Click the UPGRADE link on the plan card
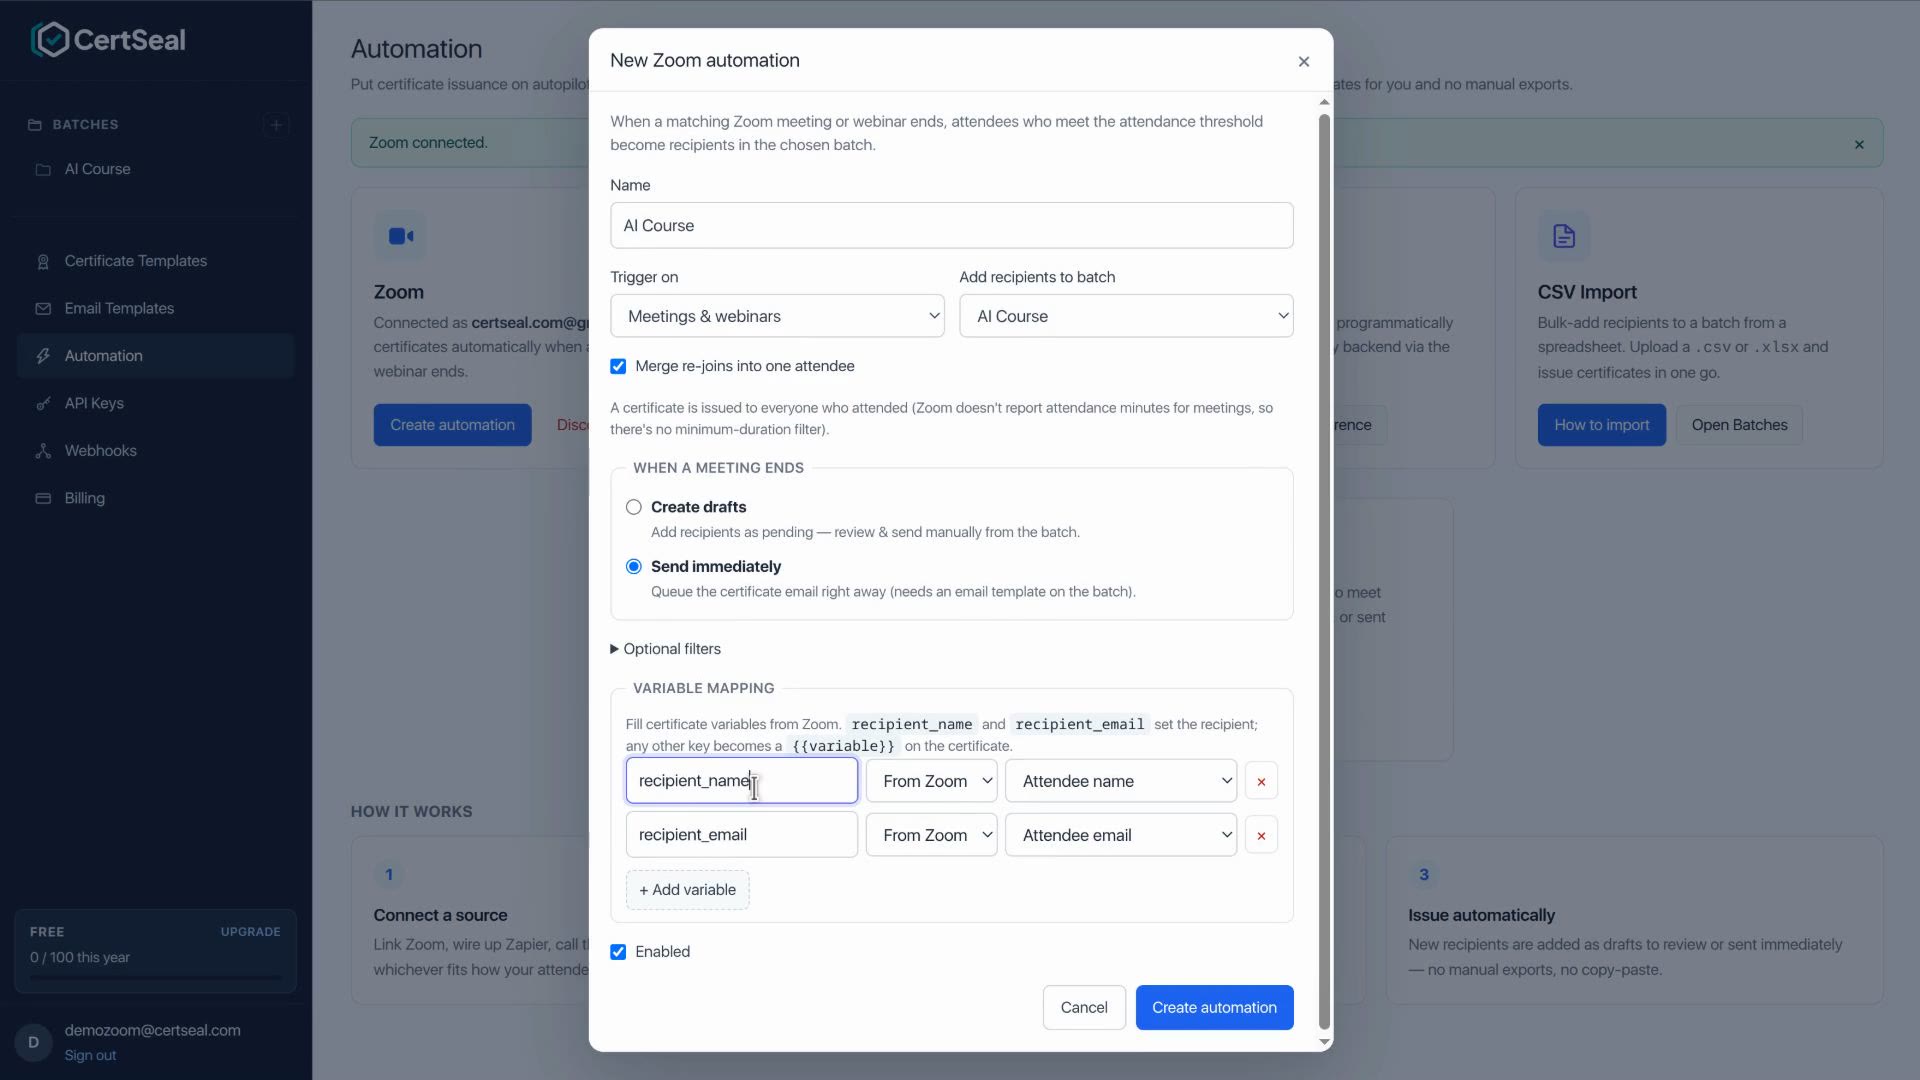This screenshot has height=1080, width=1920. point(250,932)
